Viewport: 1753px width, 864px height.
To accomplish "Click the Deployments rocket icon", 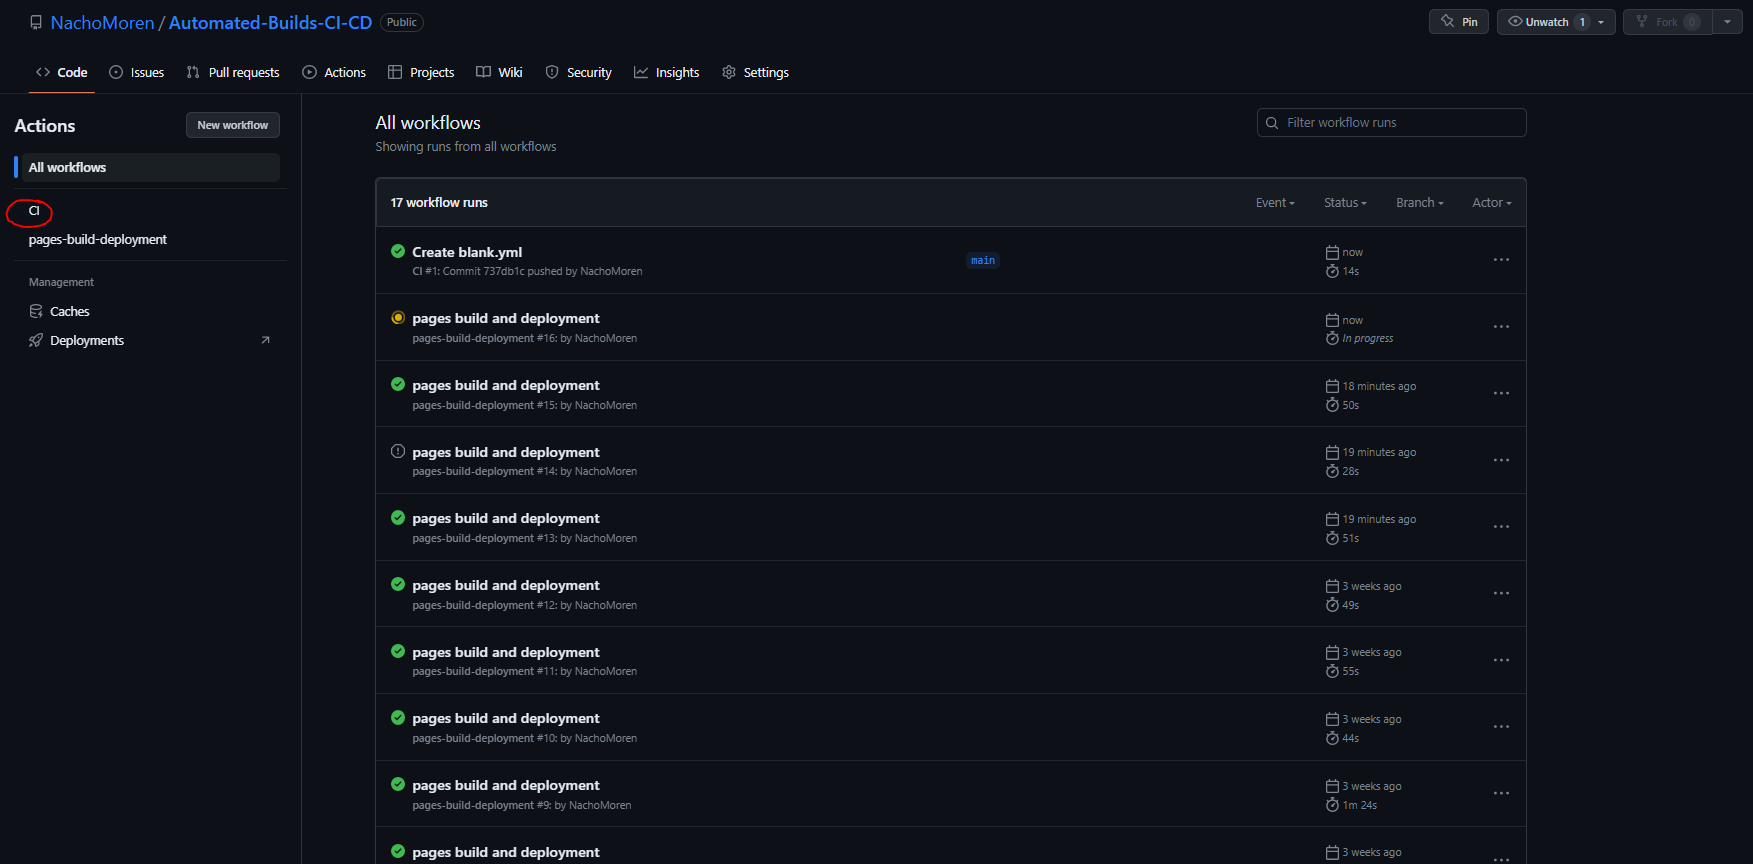I will [x=36, y=340].
